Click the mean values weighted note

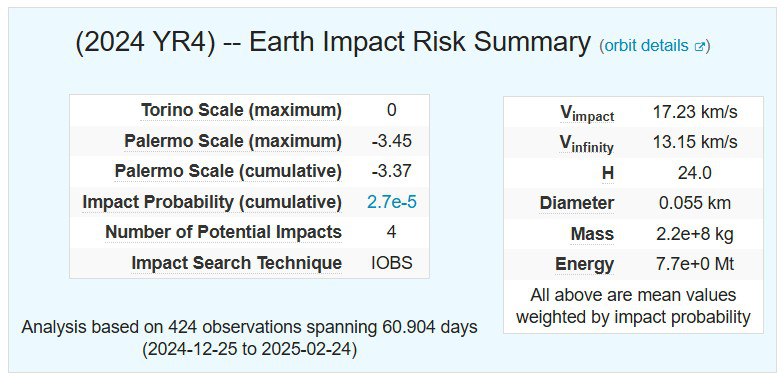(633, 306)
